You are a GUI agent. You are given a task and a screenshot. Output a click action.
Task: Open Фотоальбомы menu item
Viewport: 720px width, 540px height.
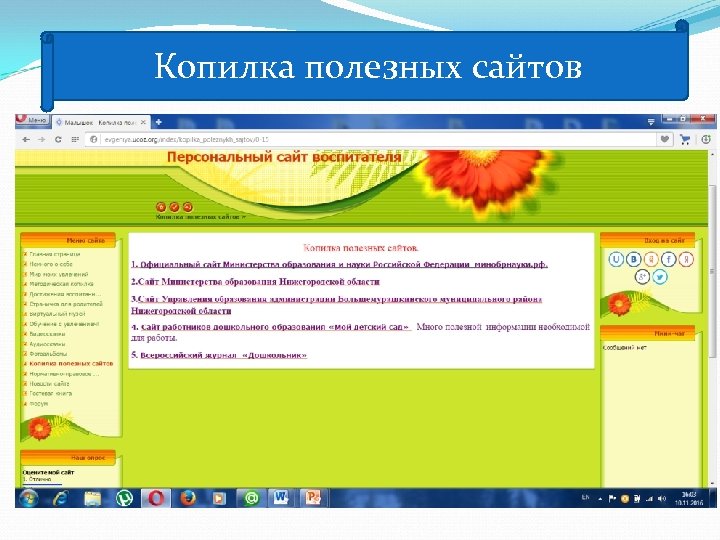coord(48,354)
